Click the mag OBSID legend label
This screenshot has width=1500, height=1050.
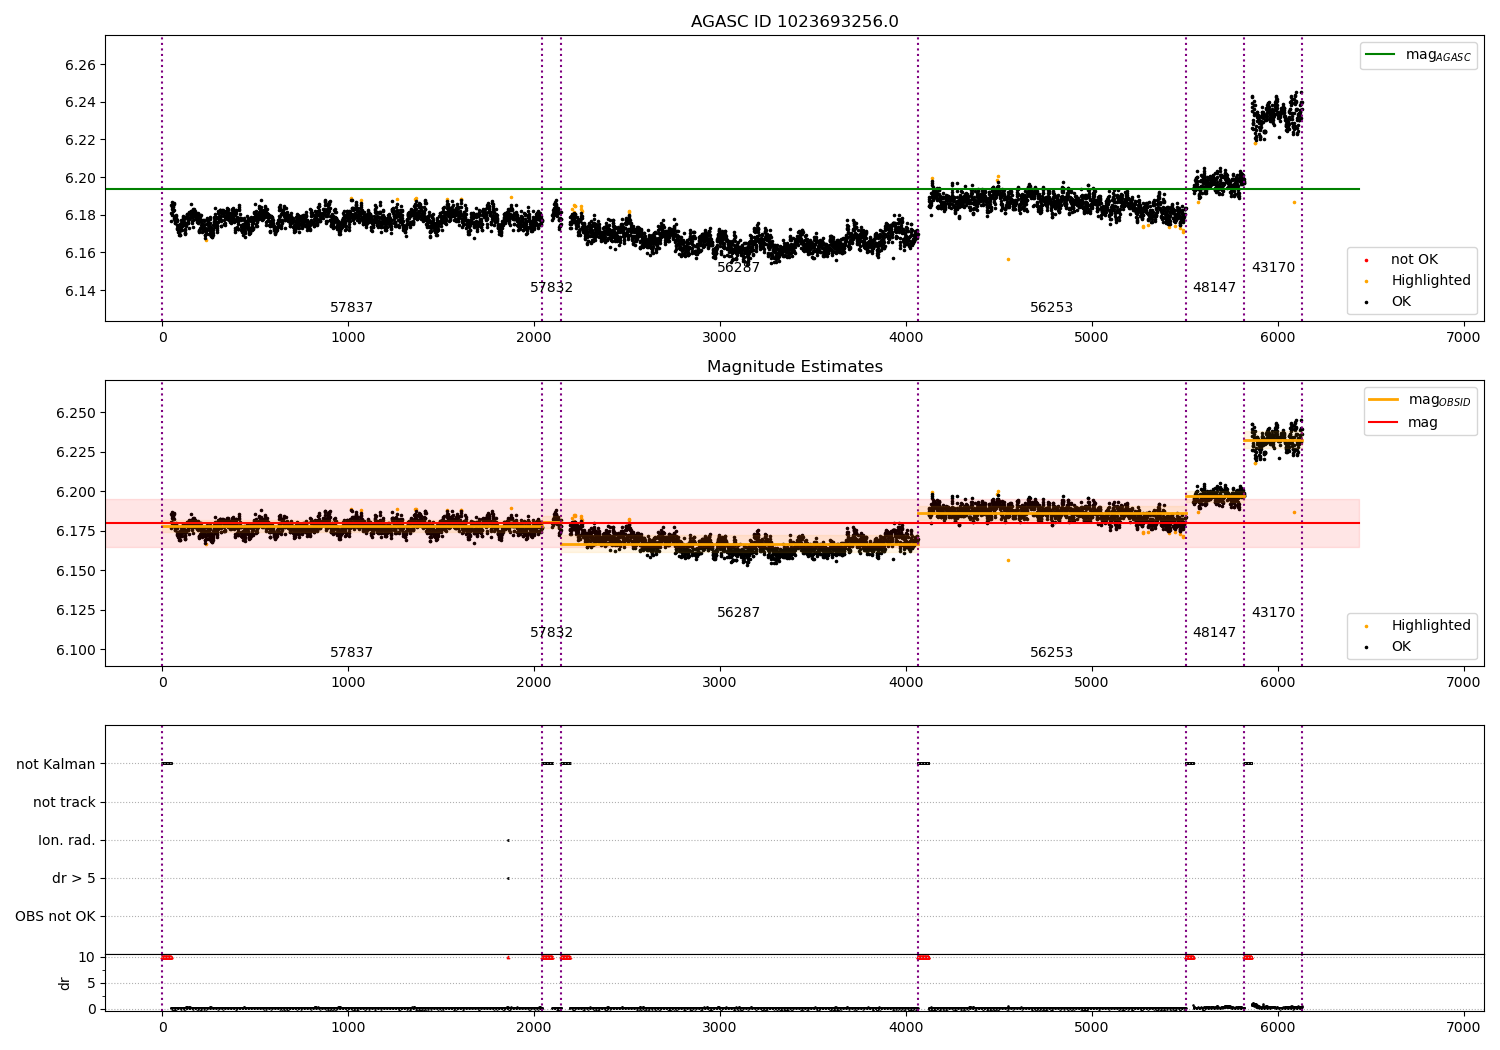[1439, 401]
